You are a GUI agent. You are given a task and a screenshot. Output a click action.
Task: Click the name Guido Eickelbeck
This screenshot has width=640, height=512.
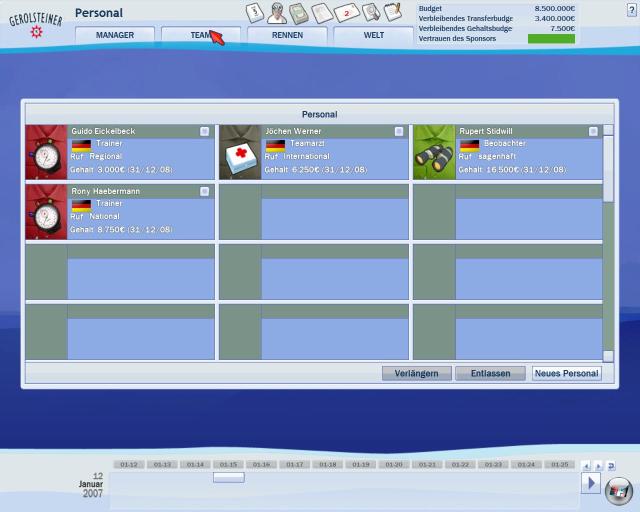point(103,131)
